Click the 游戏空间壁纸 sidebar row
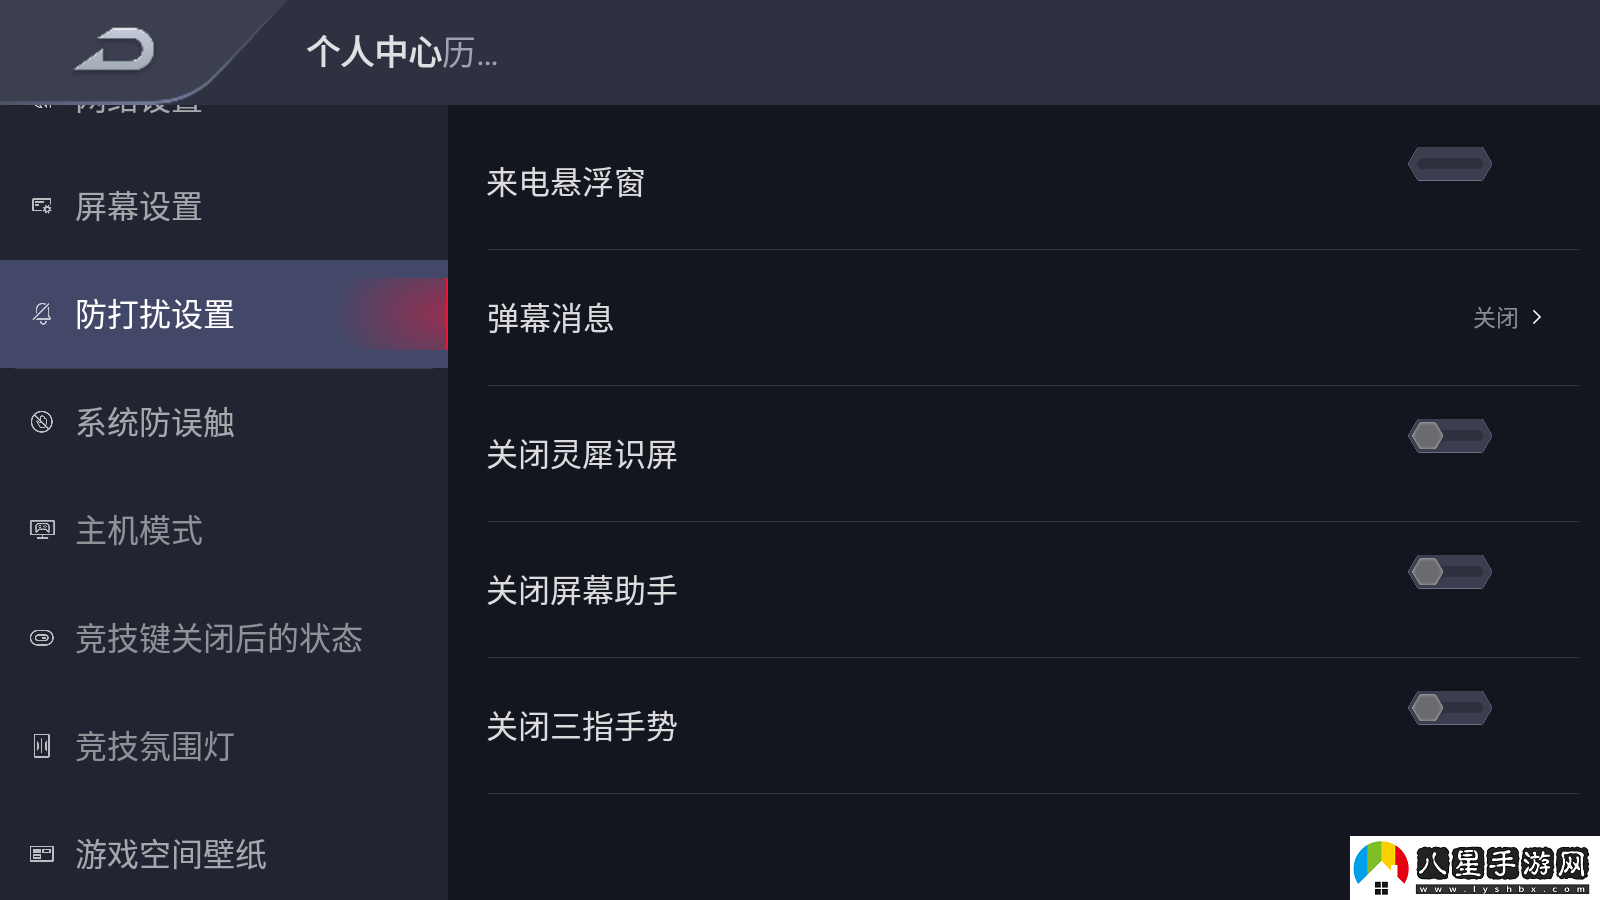 click(170, 855)
